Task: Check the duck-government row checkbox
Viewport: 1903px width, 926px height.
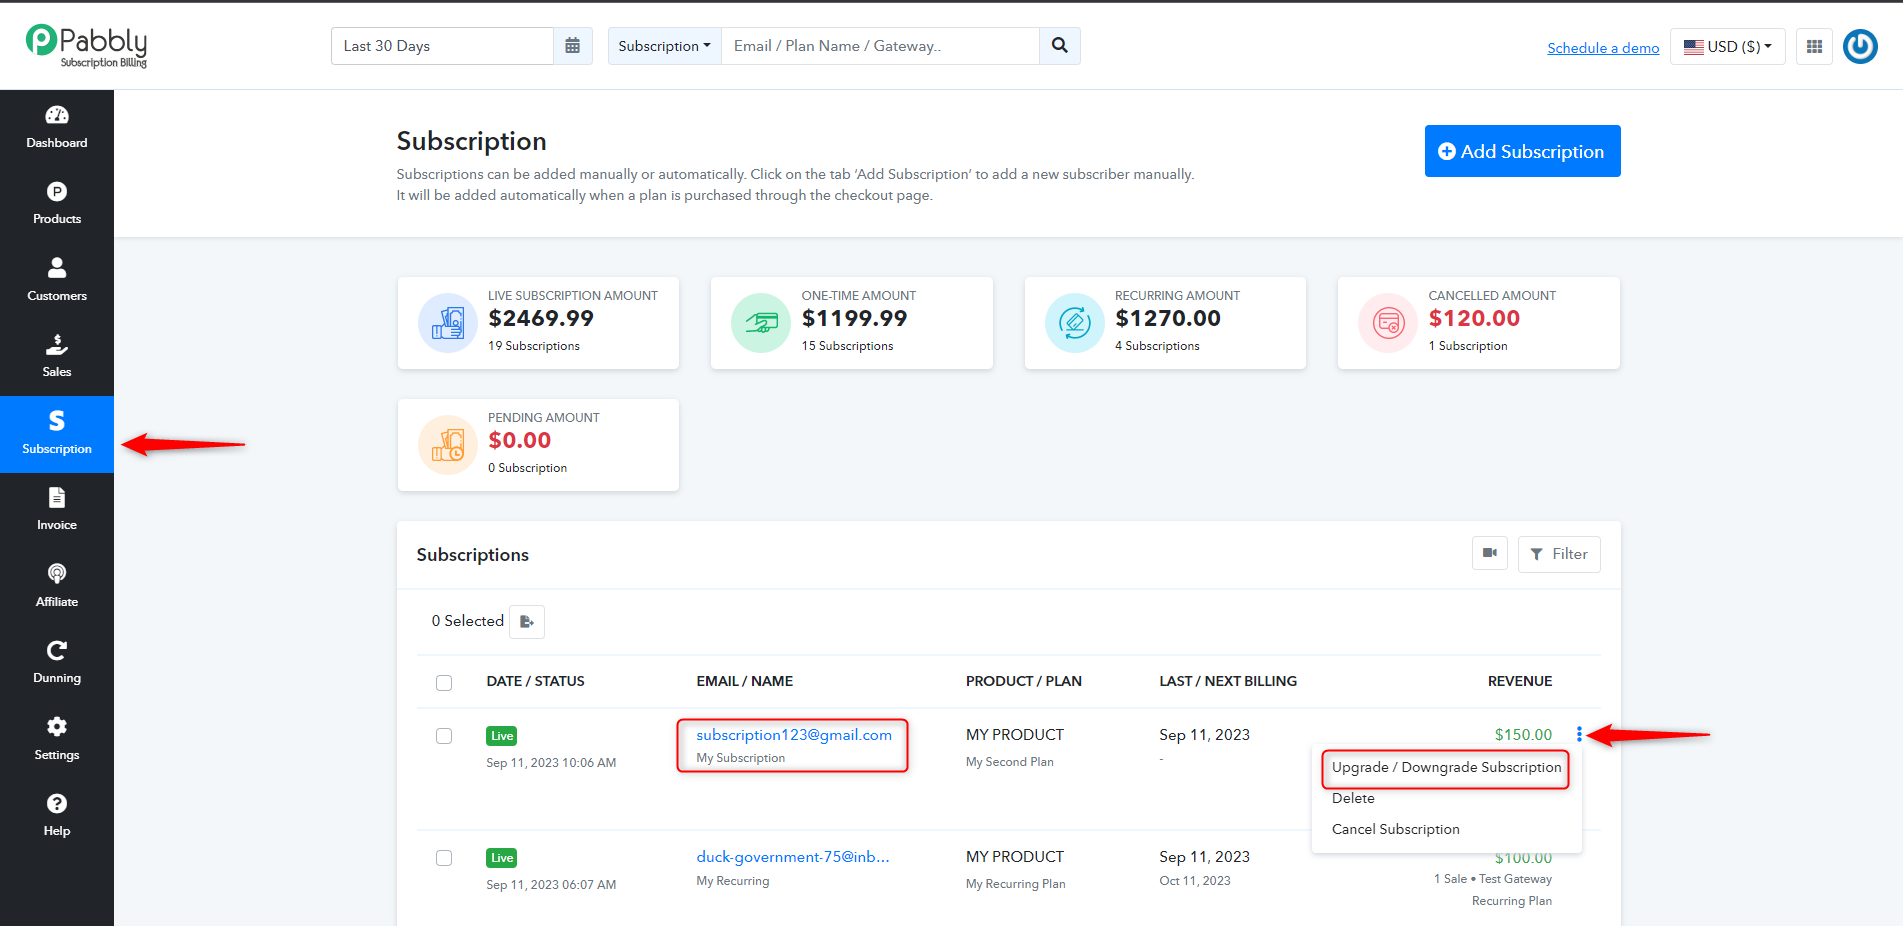Action: coord(444,858)
